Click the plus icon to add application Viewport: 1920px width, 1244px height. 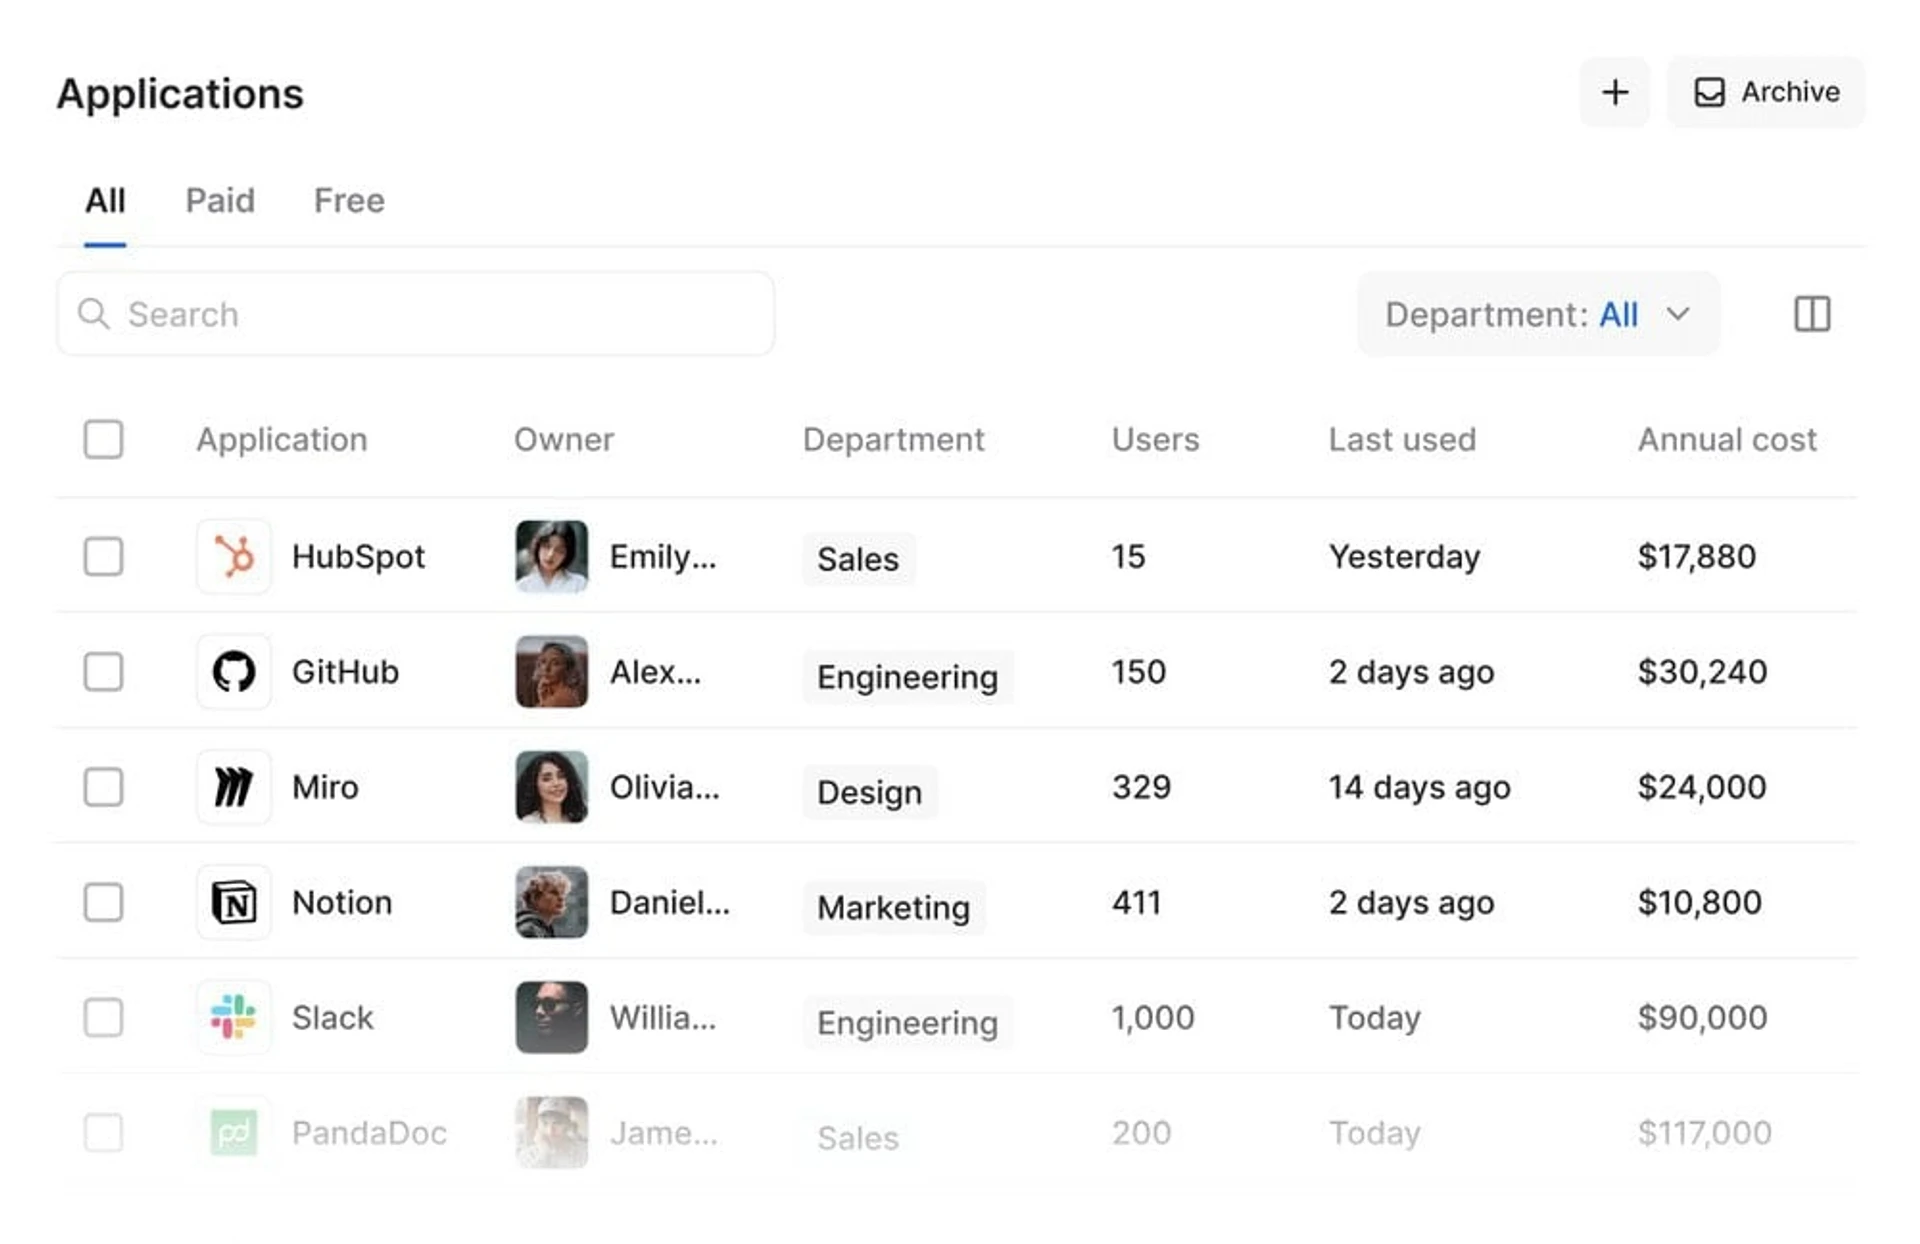[1614, 92]
